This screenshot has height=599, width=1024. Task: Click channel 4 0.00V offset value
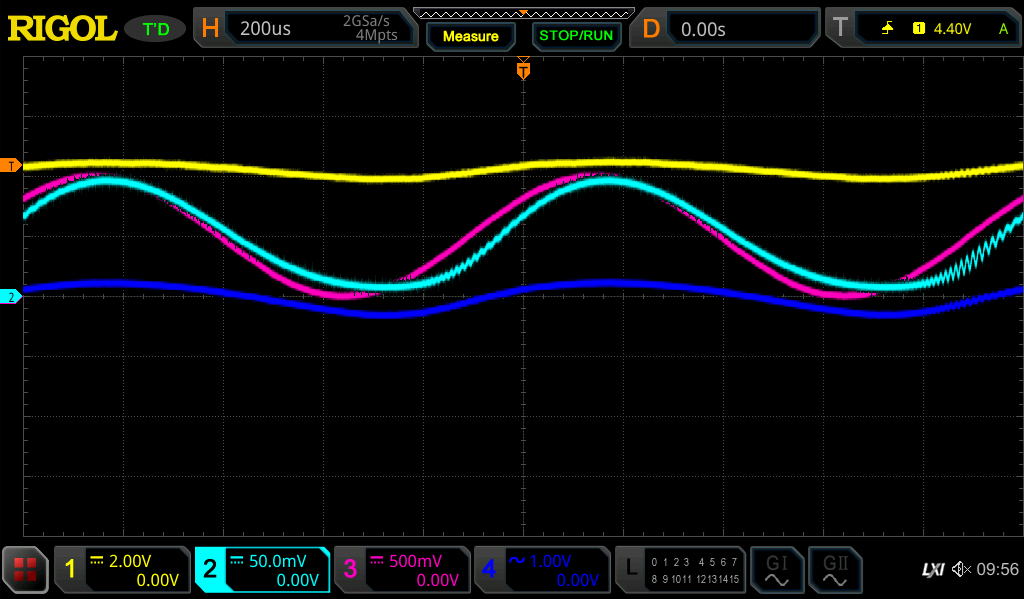577,580
